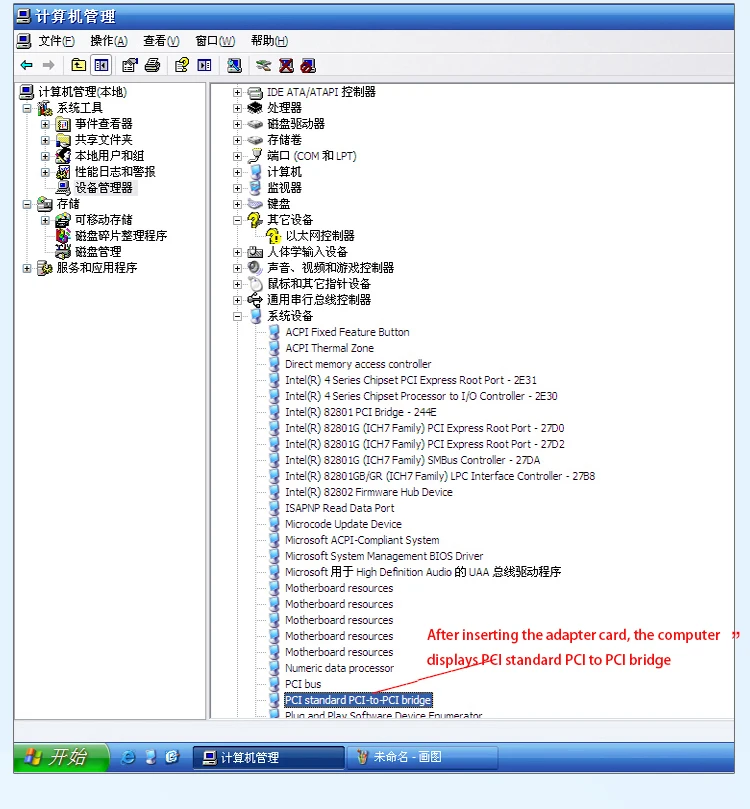This screenshot has width=750, height=809.
Task: Select Microsoft System Management BIOS Driver
Action: [x=384, y=556]
